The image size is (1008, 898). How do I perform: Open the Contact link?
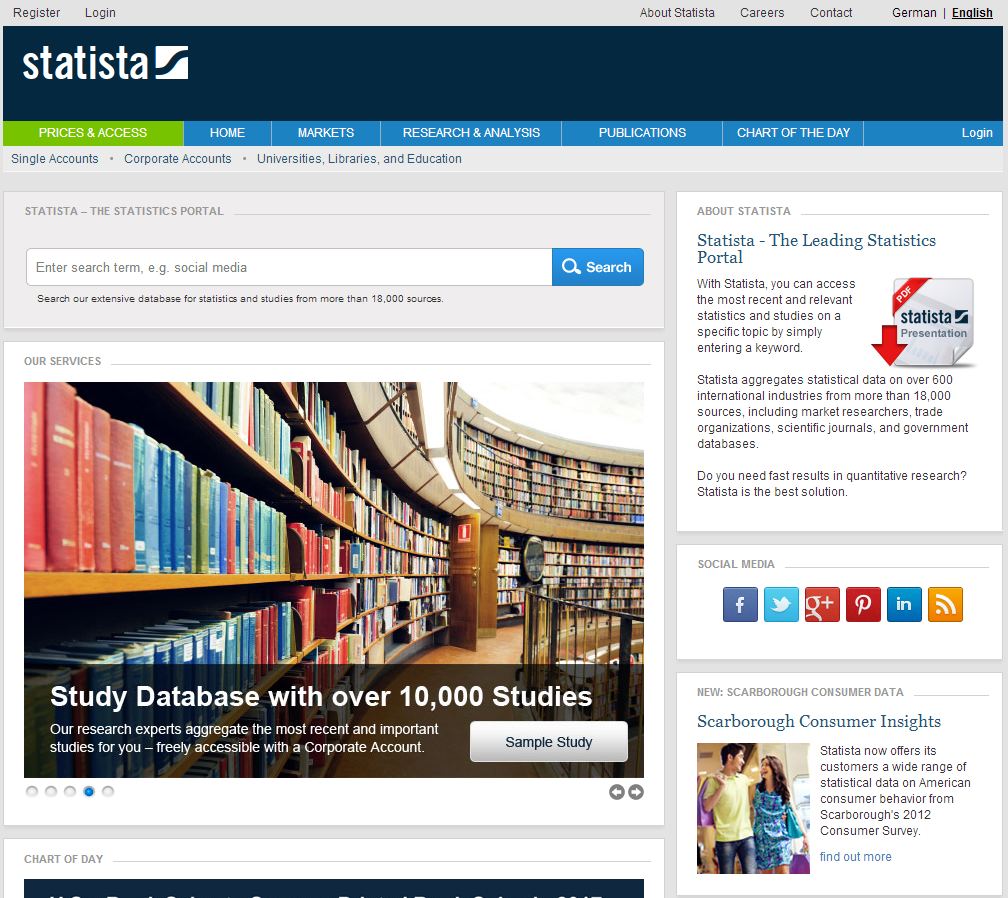(831, 13)
